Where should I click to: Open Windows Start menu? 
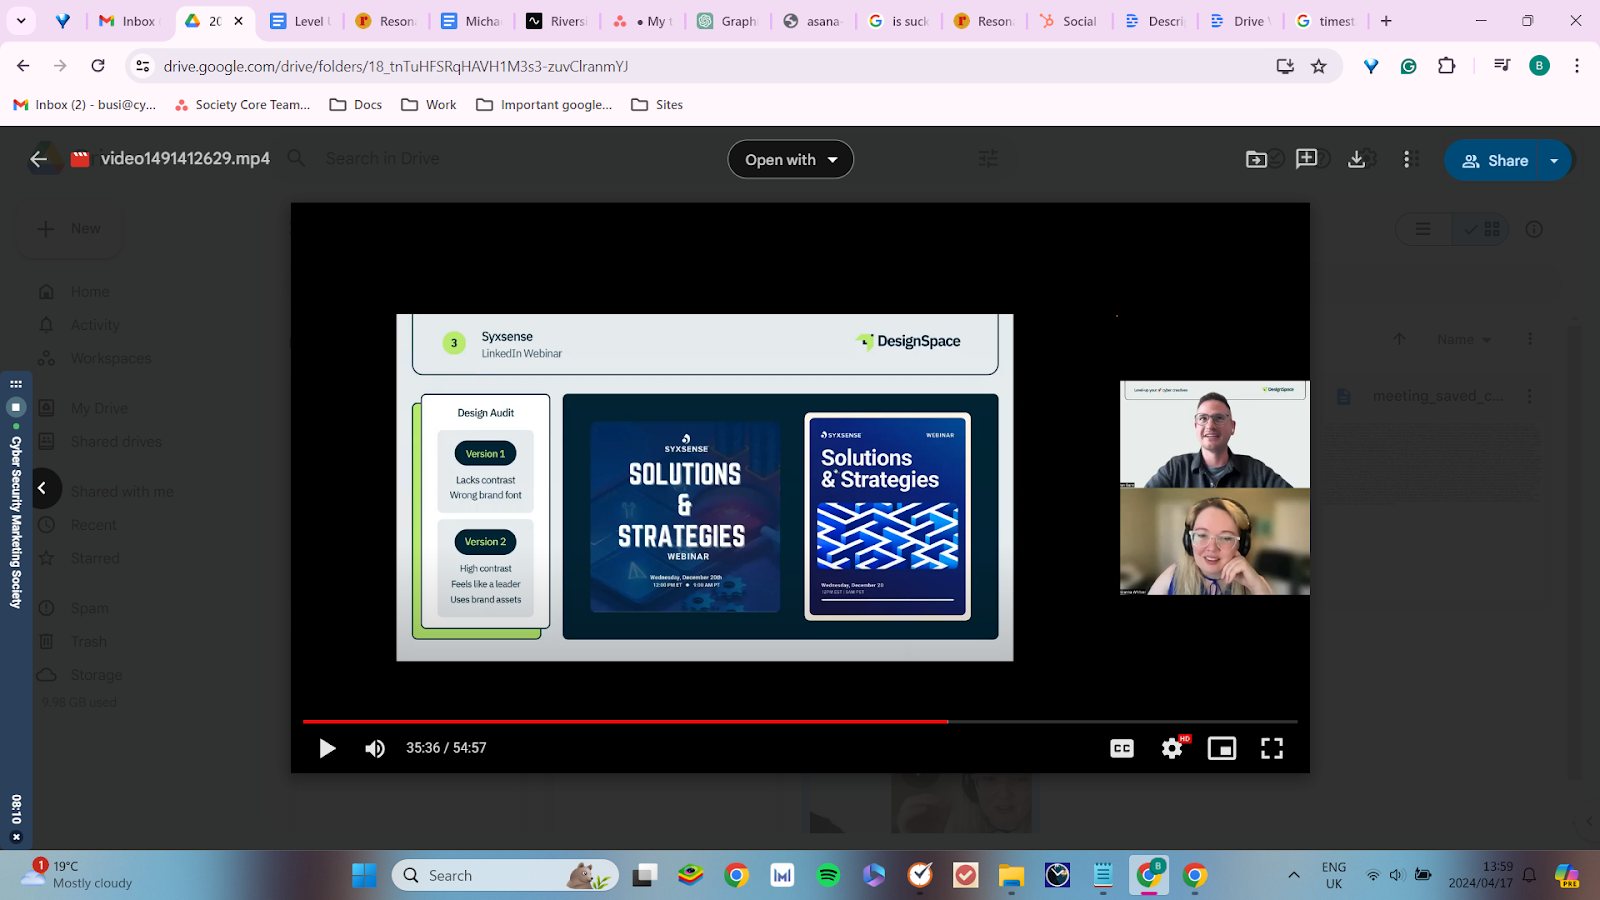tap(364, 876)
